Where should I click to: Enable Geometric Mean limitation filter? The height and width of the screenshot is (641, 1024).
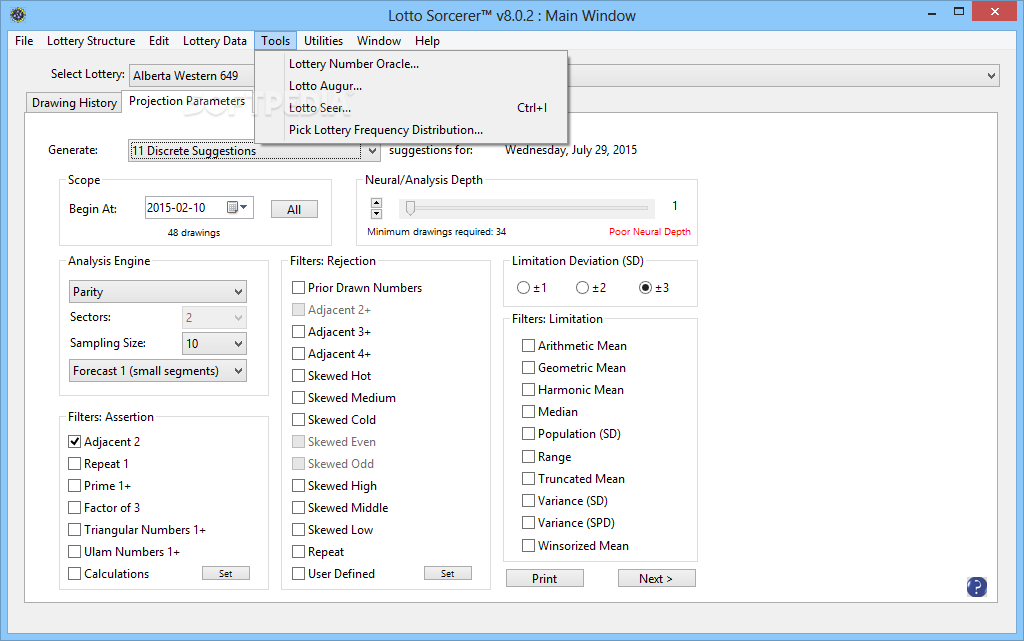[528, 368]
